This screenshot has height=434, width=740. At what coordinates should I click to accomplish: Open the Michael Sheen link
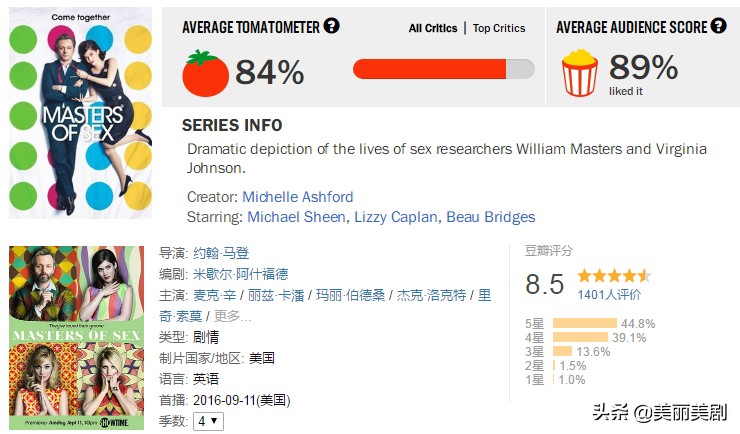coord(296,217)
